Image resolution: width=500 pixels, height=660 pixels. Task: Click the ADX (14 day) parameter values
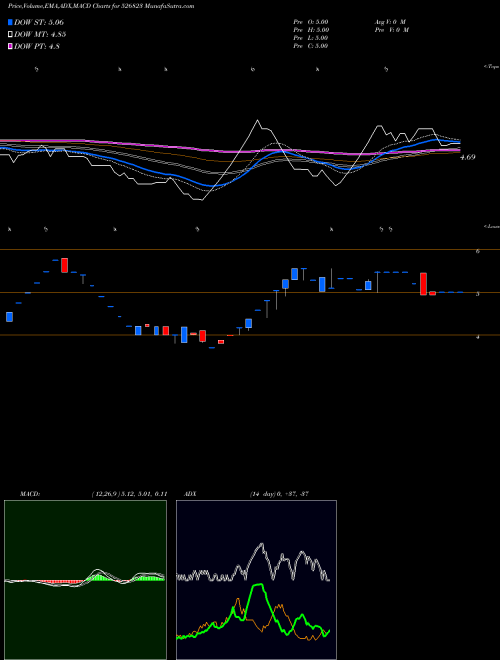point(279,494)
